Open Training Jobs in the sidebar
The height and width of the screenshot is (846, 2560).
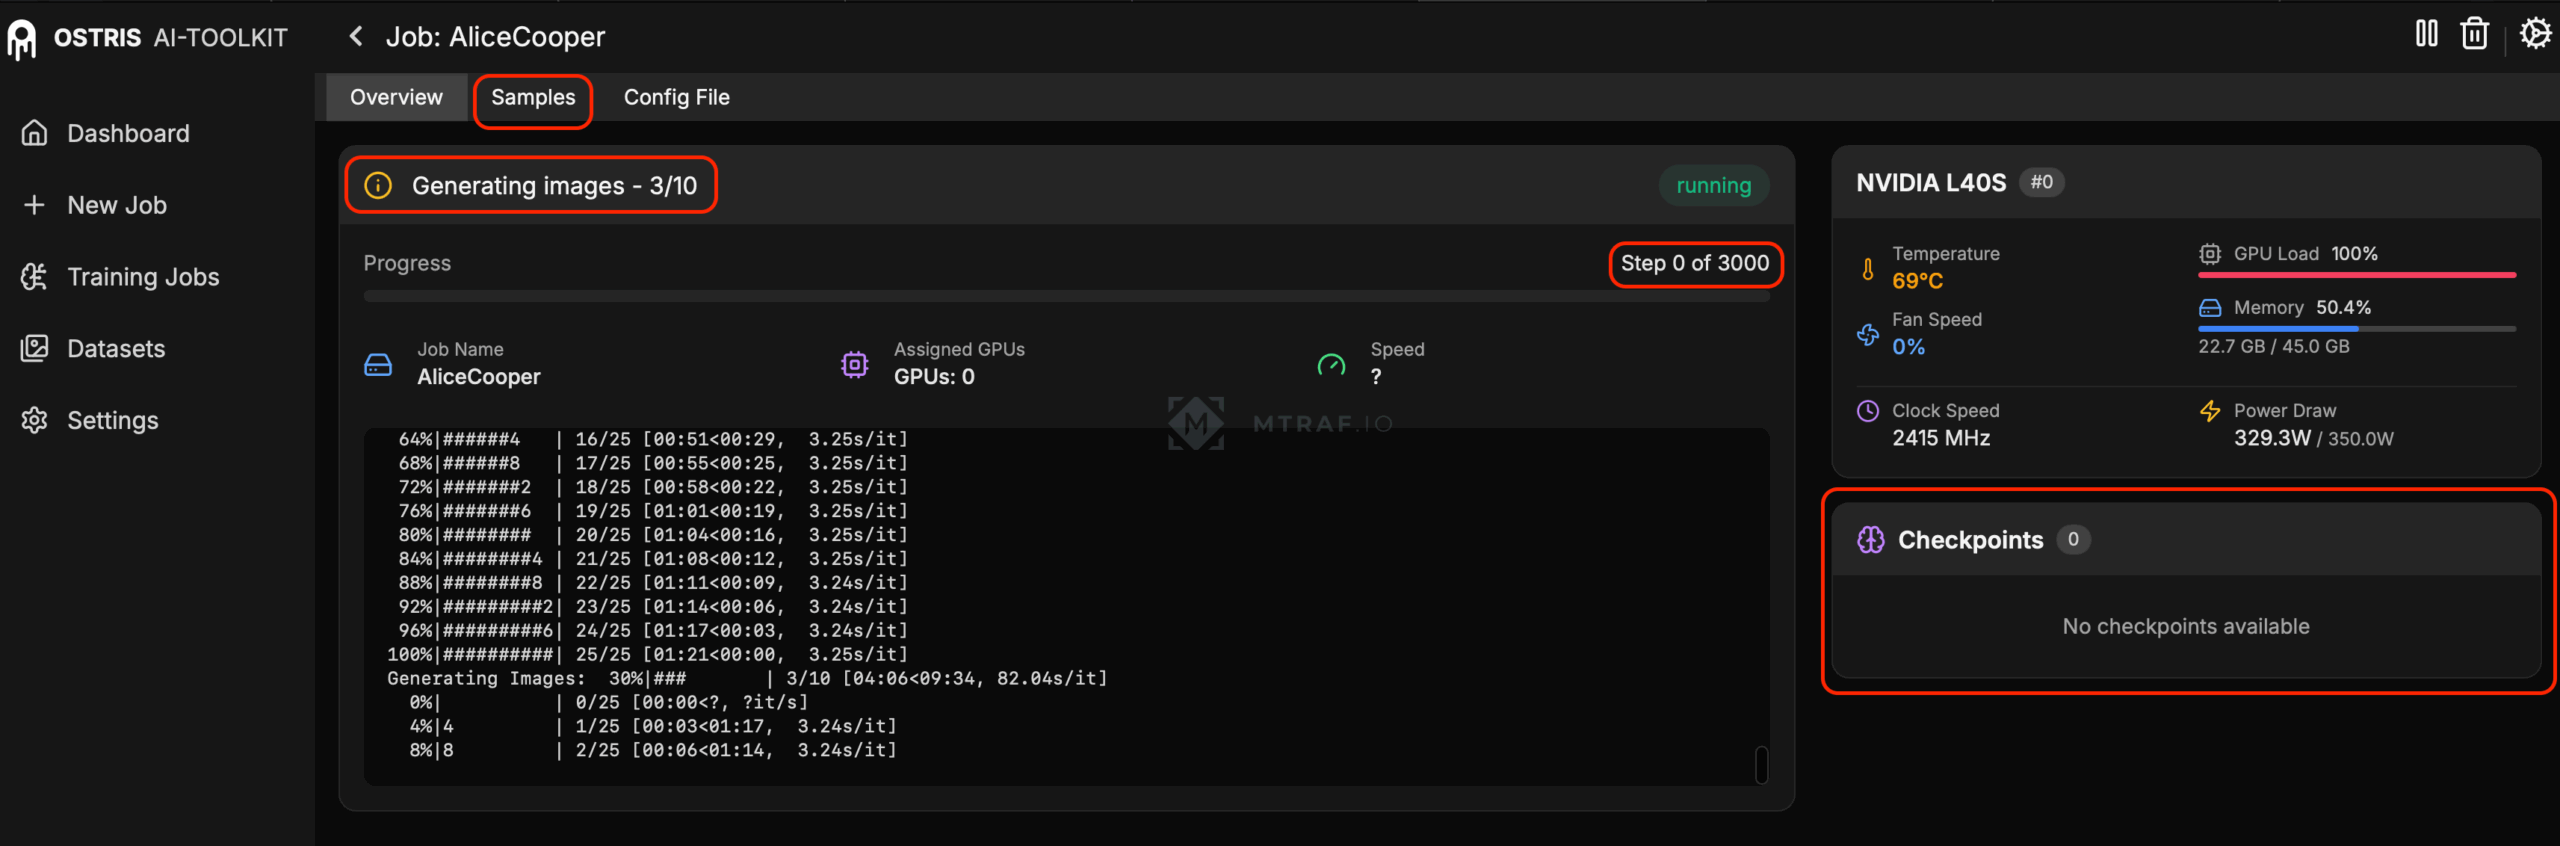[x=142, y=277]
